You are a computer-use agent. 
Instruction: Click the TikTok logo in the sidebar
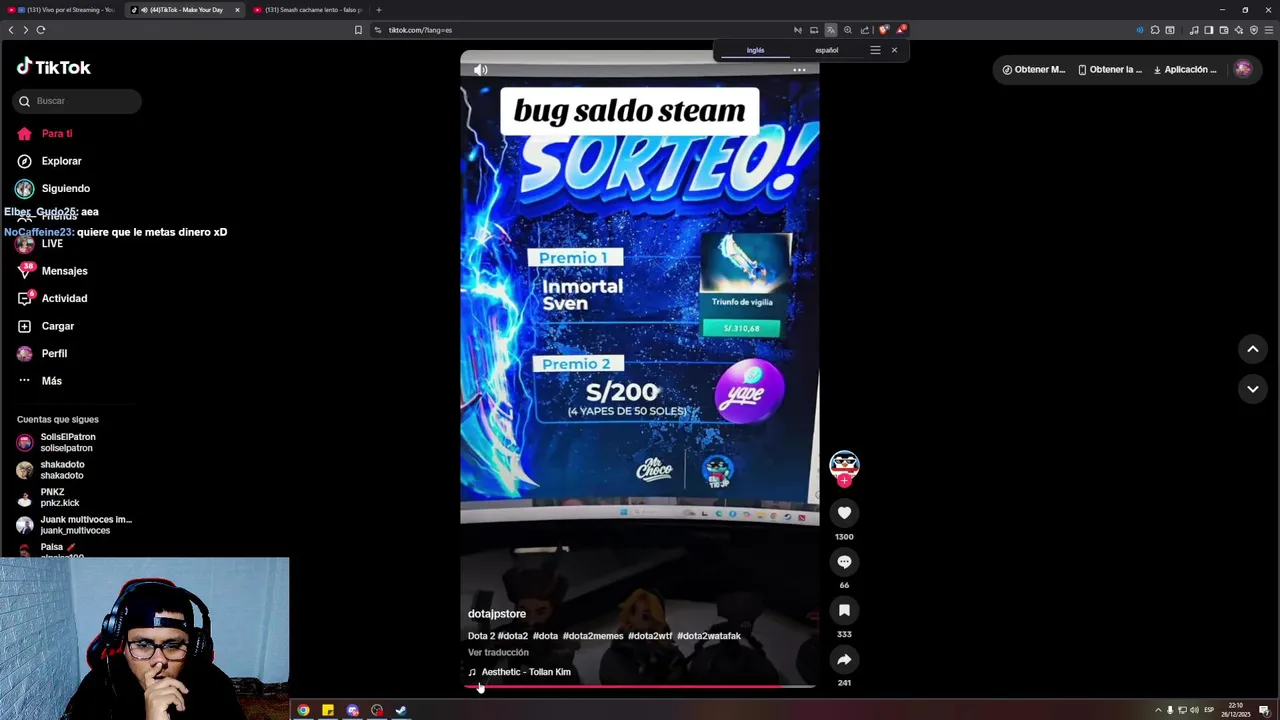pyautogui.click(x=53, y=67)
